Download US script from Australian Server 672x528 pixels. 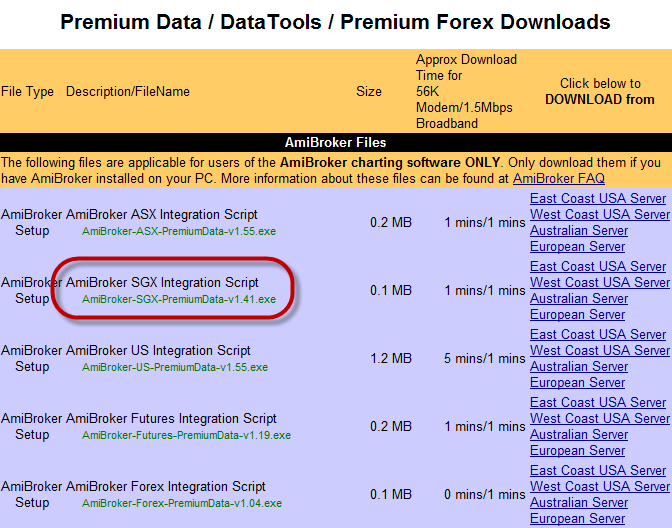579,367
